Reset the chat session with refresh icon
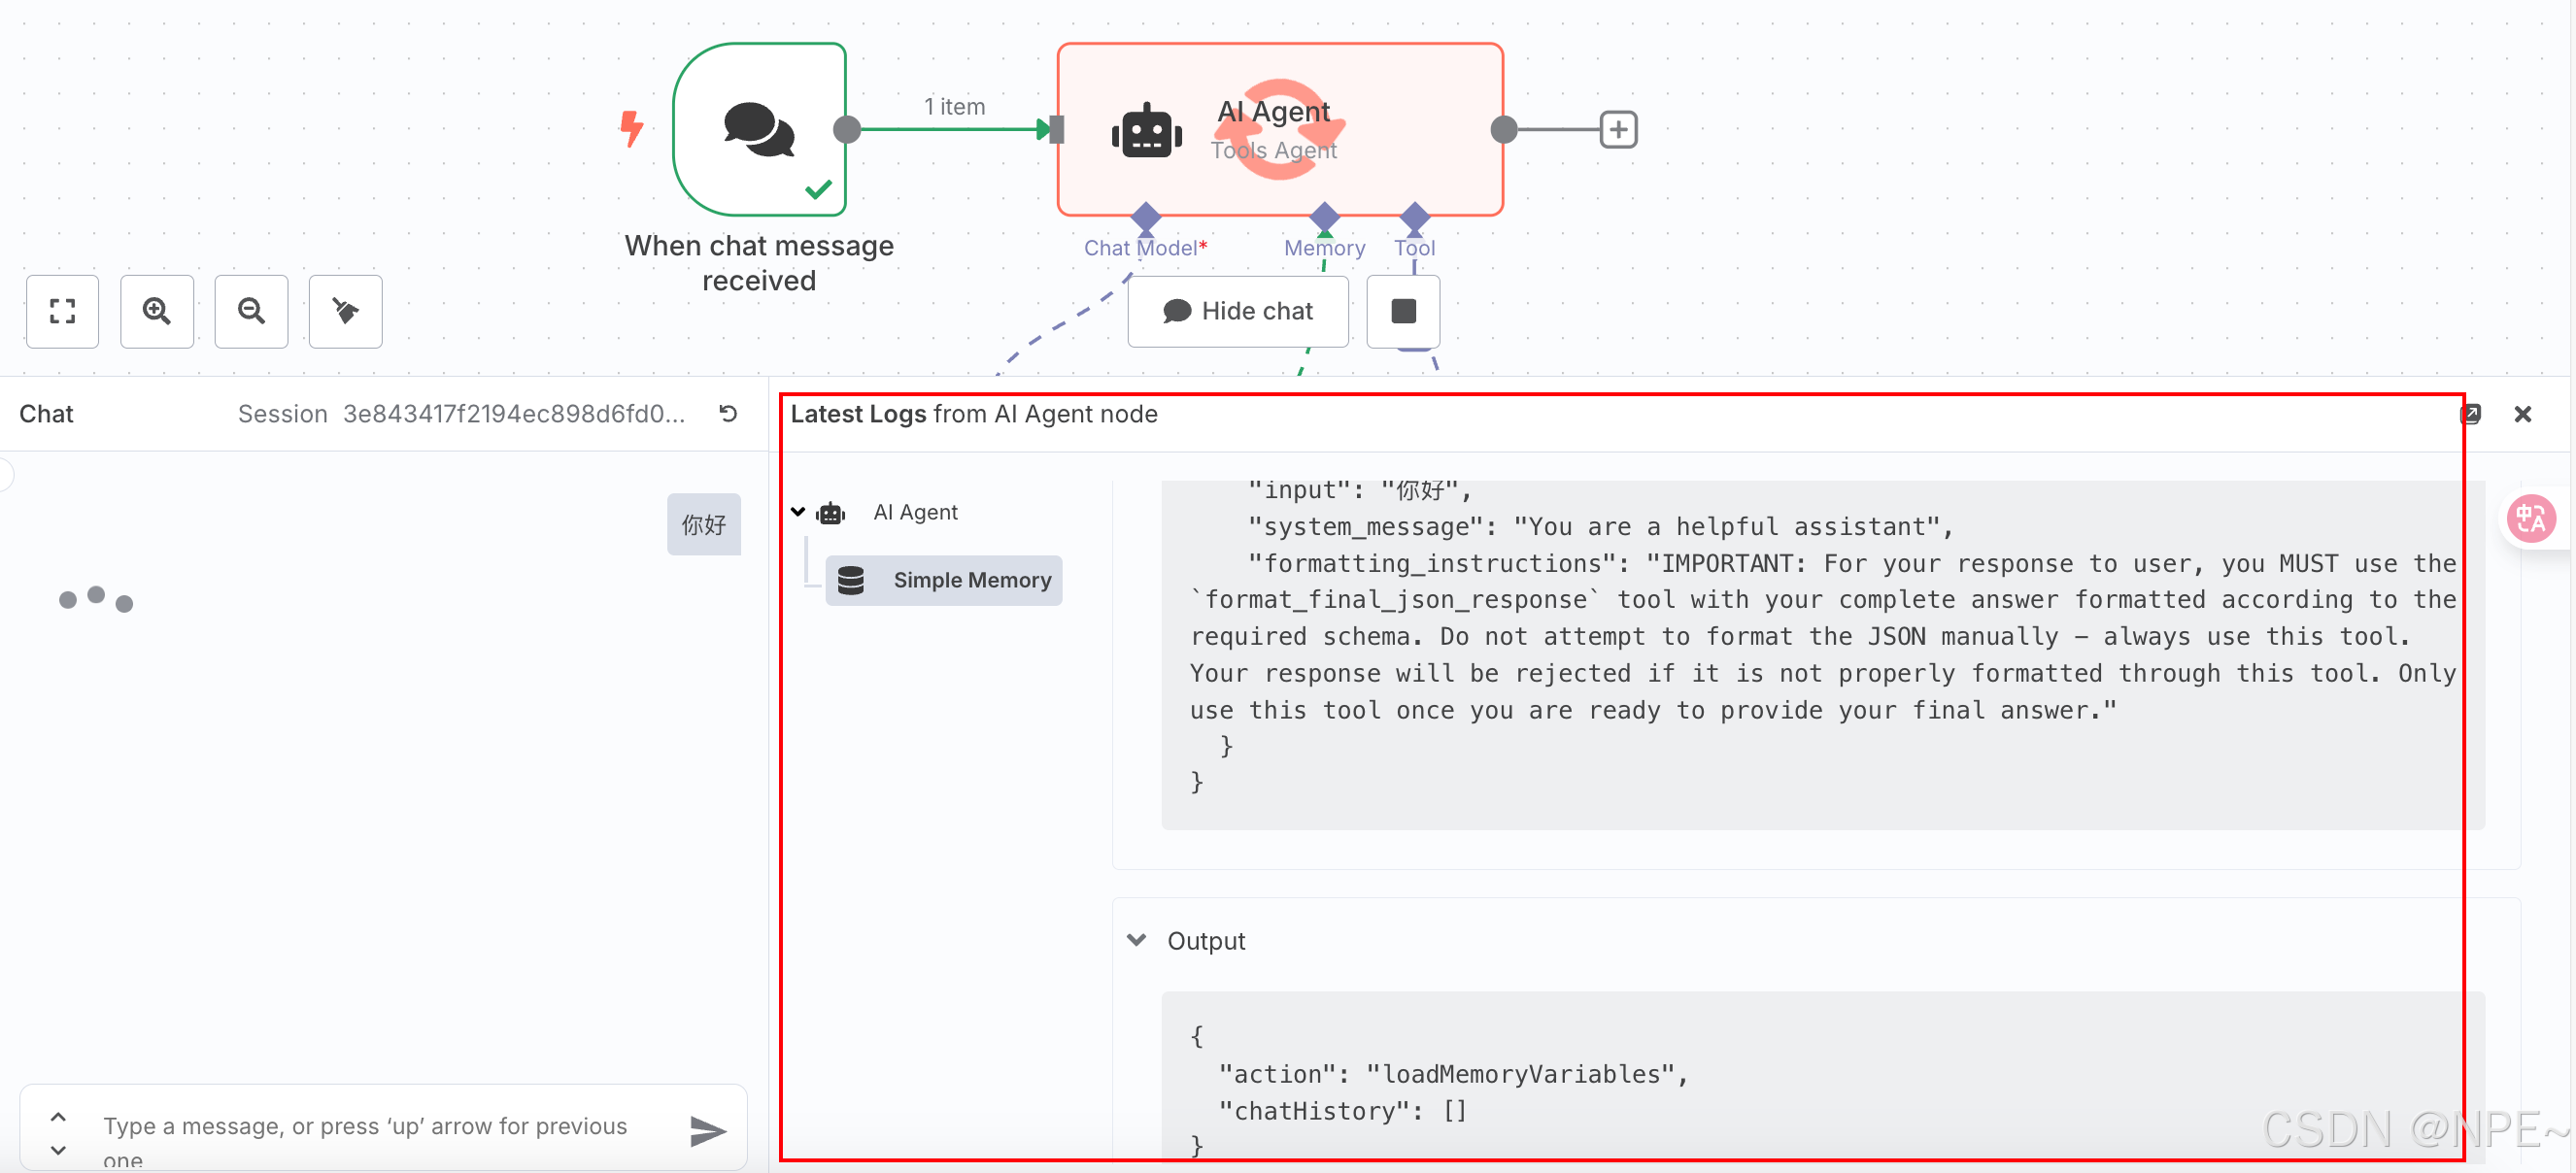This screenshot has height=1173, width=2576. 728,413
